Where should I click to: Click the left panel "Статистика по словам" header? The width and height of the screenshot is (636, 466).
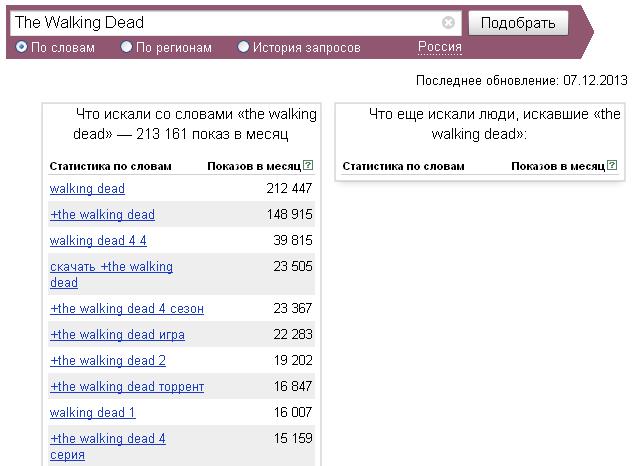pos(111,166)
